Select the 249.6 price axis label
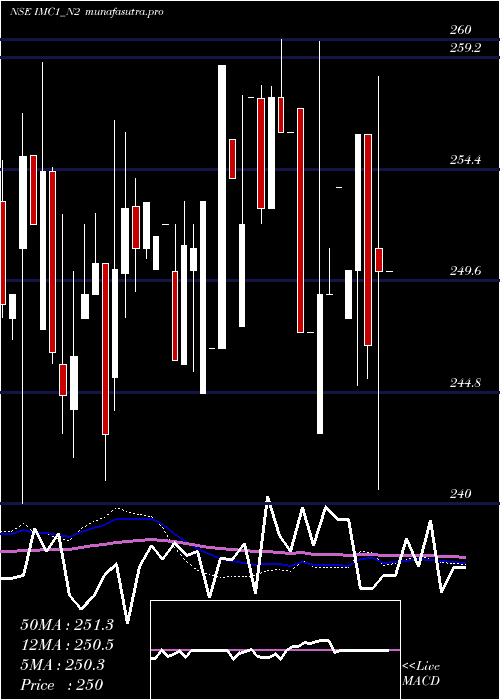This screenshot has height=700, width=500. [x=466, y=271]
